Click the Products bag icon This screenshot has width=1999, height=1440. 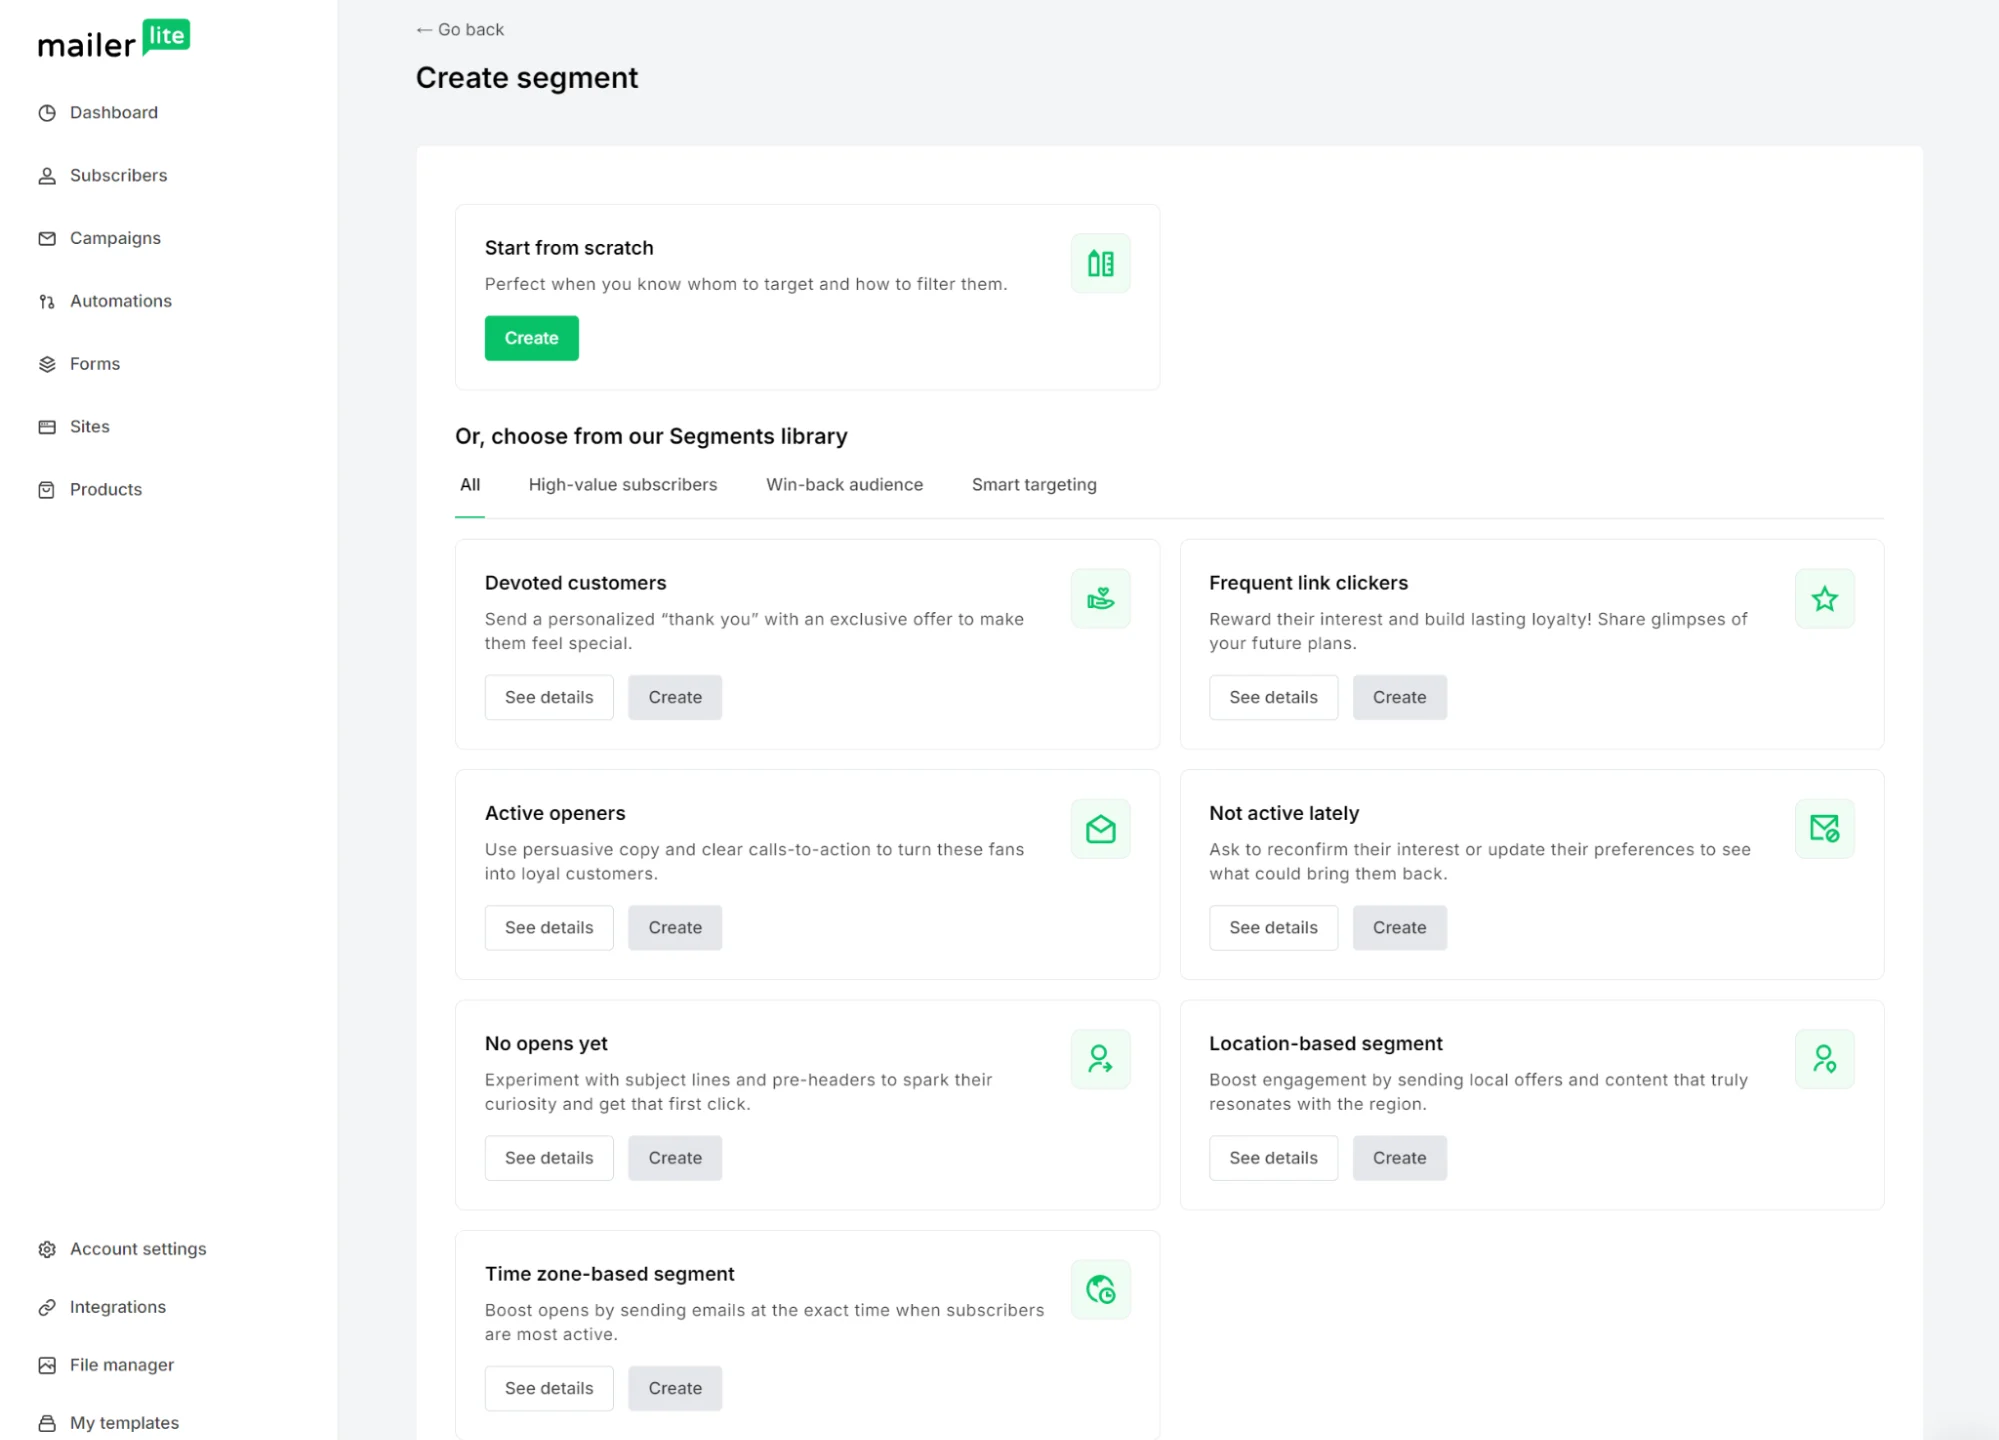click(x=47, y=490)
